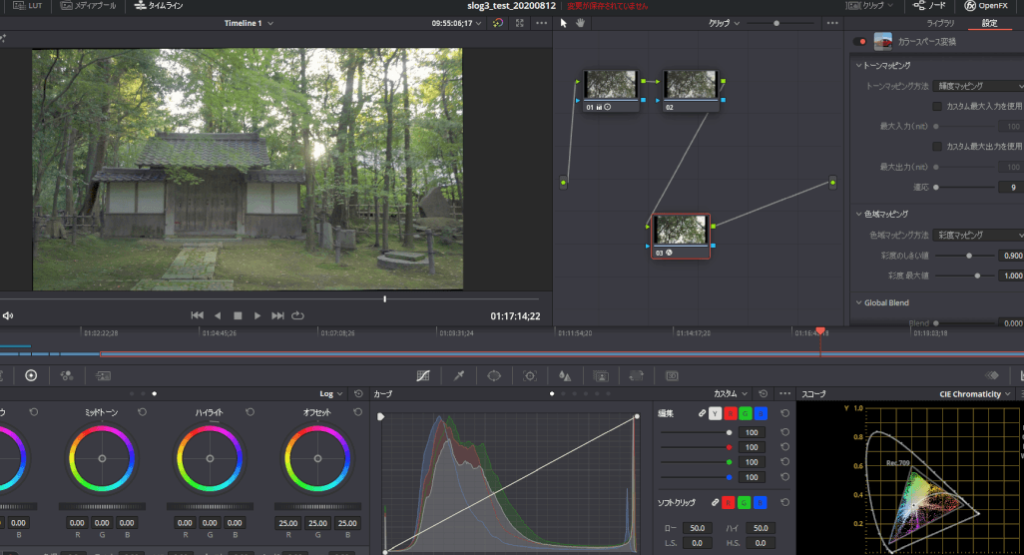Image resolution: width=1024 pixels, height=555 pixels.
Task: Switch to the ライブラリ tab
Action: pos(940,23)
